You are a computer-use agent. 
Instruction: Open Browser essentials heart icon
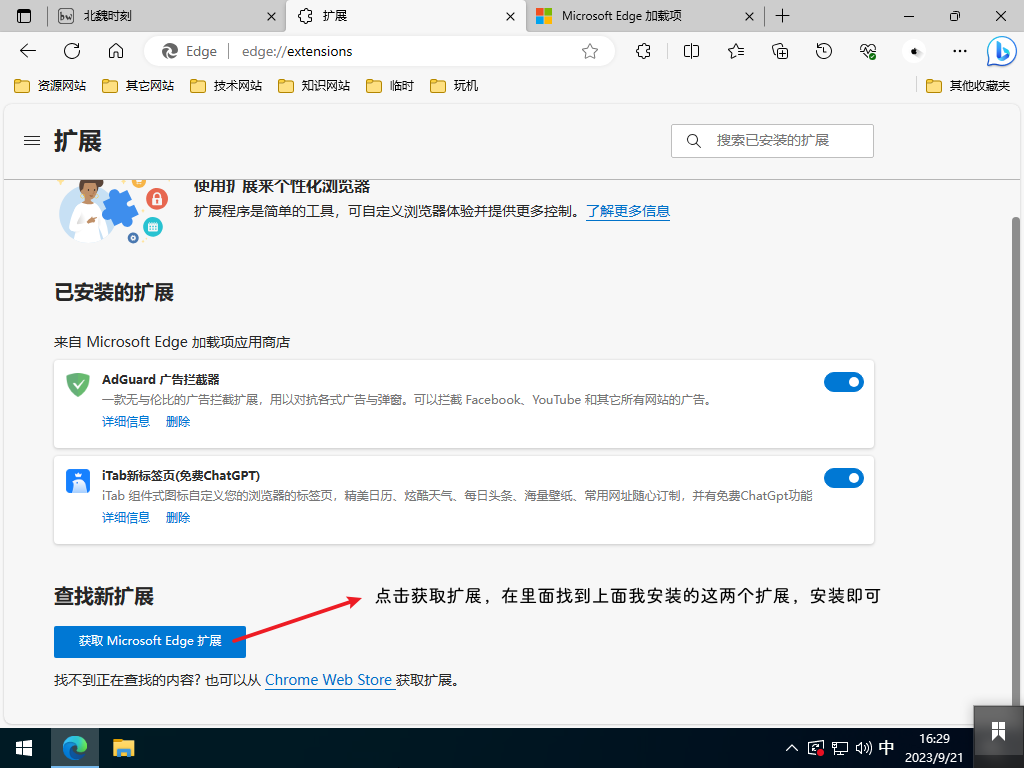868,51
